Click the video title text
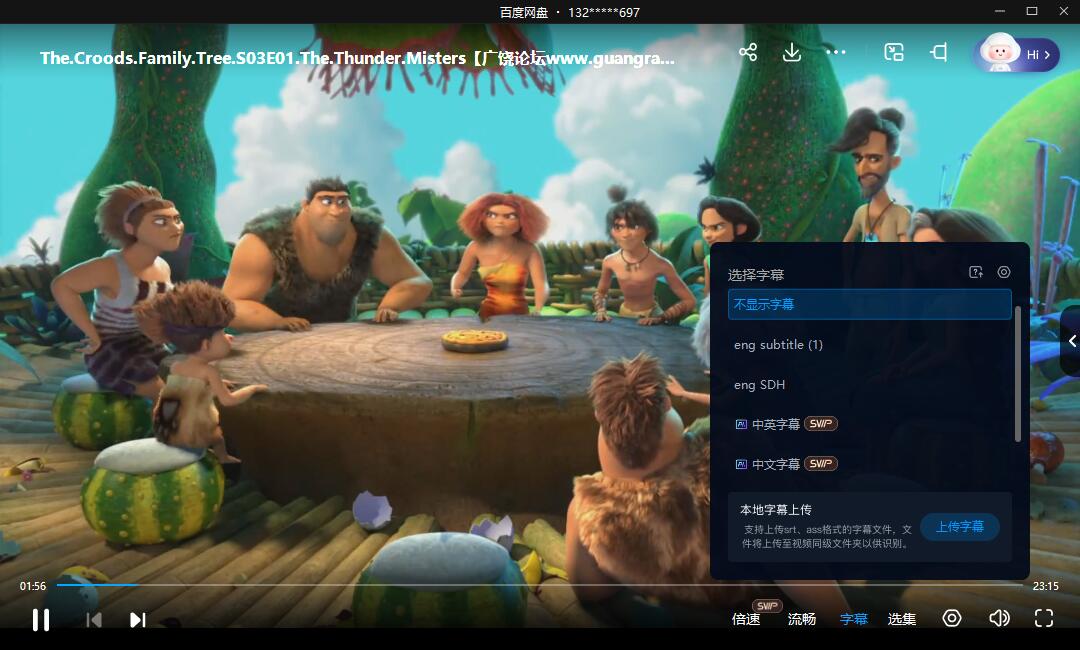 pos(357,59)
